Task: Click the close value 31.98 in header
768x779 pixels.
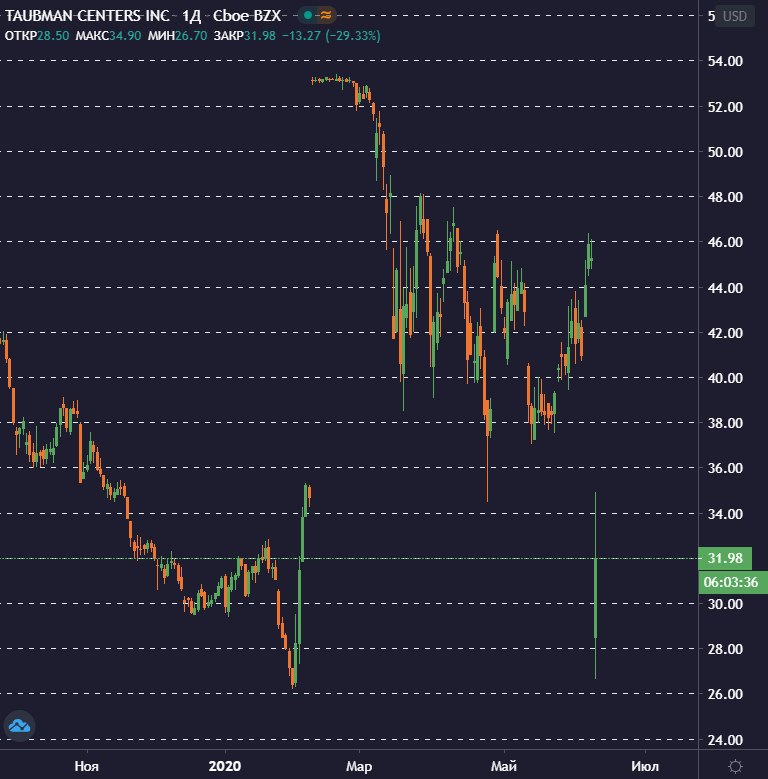Action: coord(260,36)
